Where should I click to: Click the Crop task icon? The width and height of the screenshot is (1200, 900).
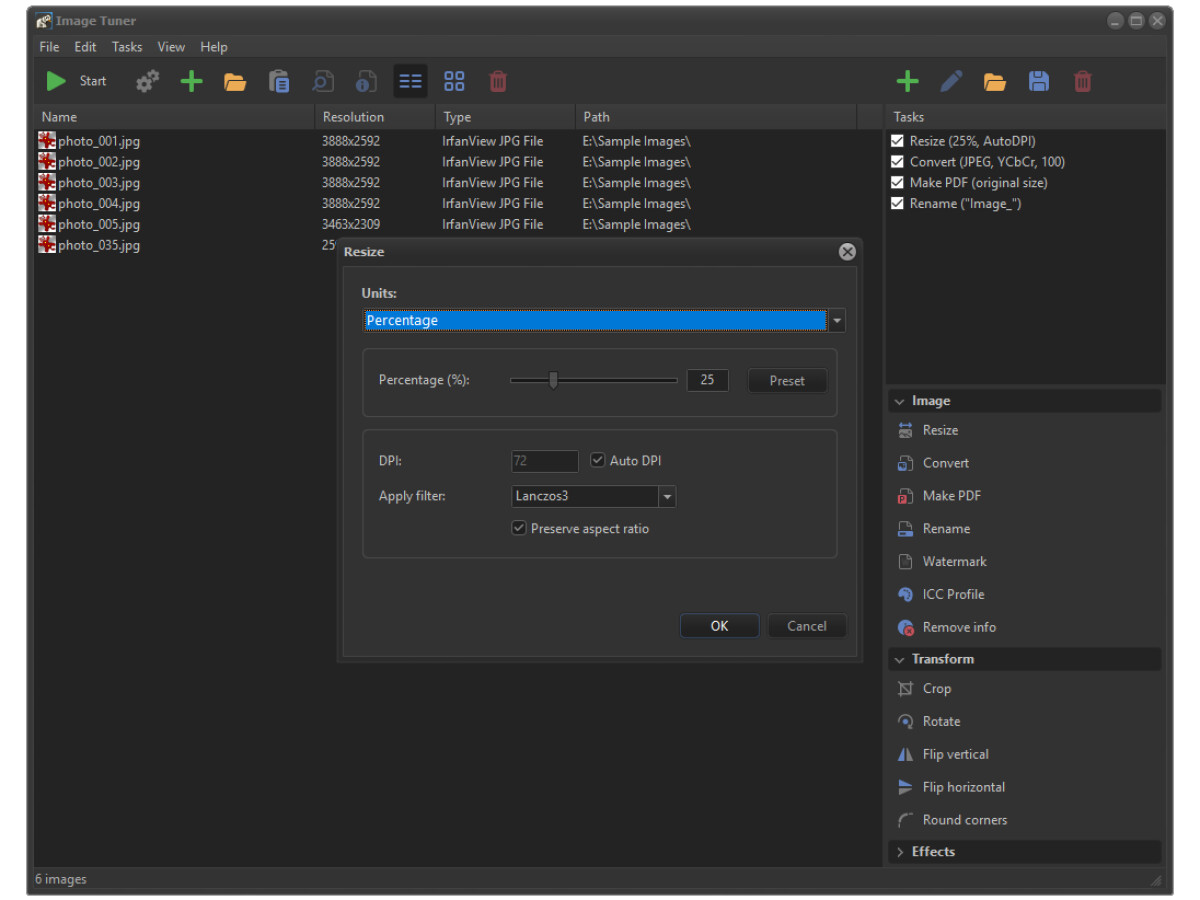906,689
